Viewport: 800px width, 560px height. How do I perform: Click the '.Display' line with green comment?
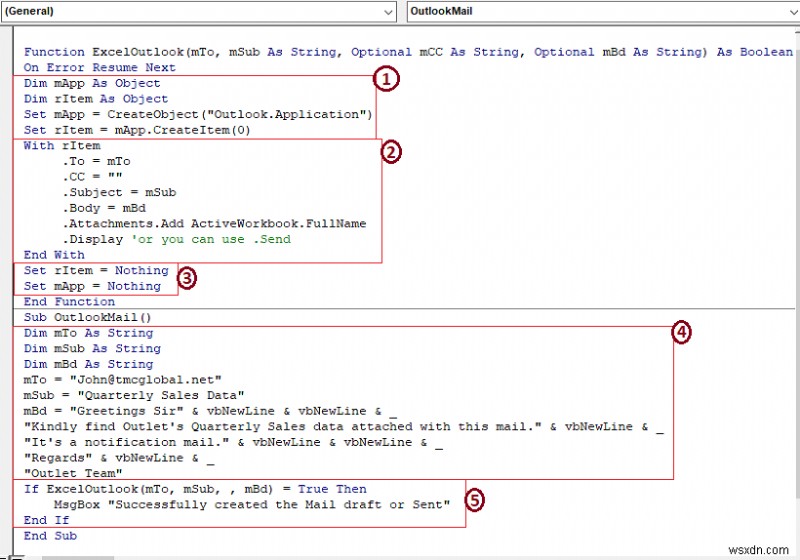tap(177, 239)
